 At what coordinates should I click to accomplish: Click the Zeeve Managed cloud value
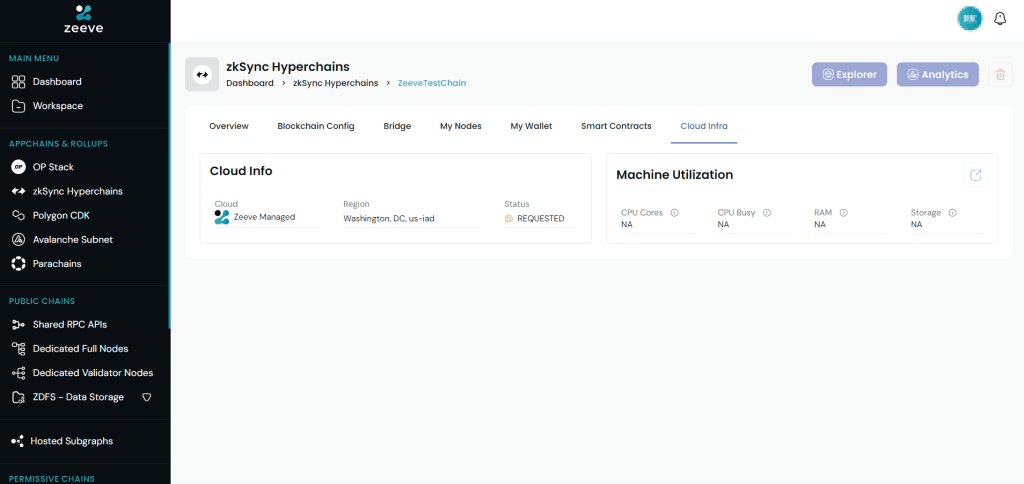point(264,218)
